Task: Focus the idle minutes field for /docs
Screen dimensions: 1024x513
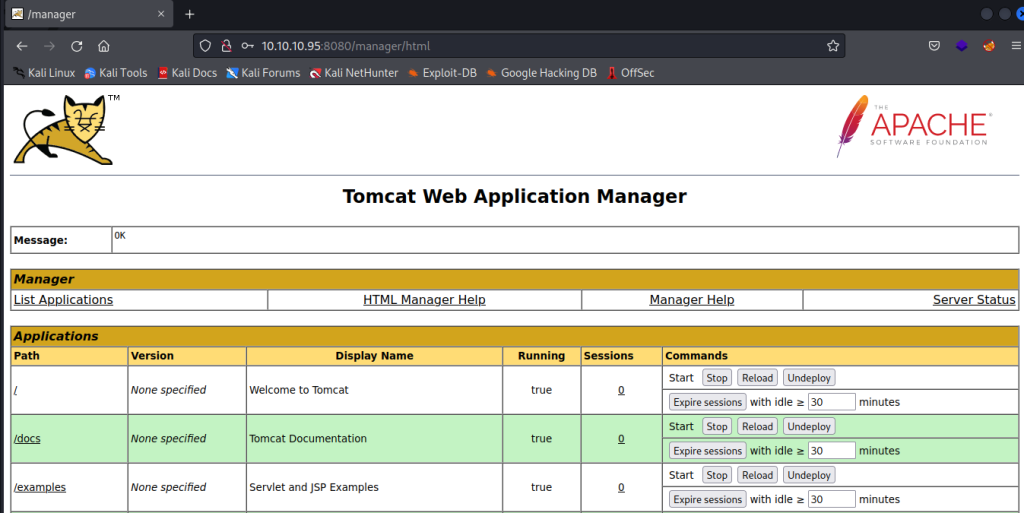Action: [x=831, y=451]
